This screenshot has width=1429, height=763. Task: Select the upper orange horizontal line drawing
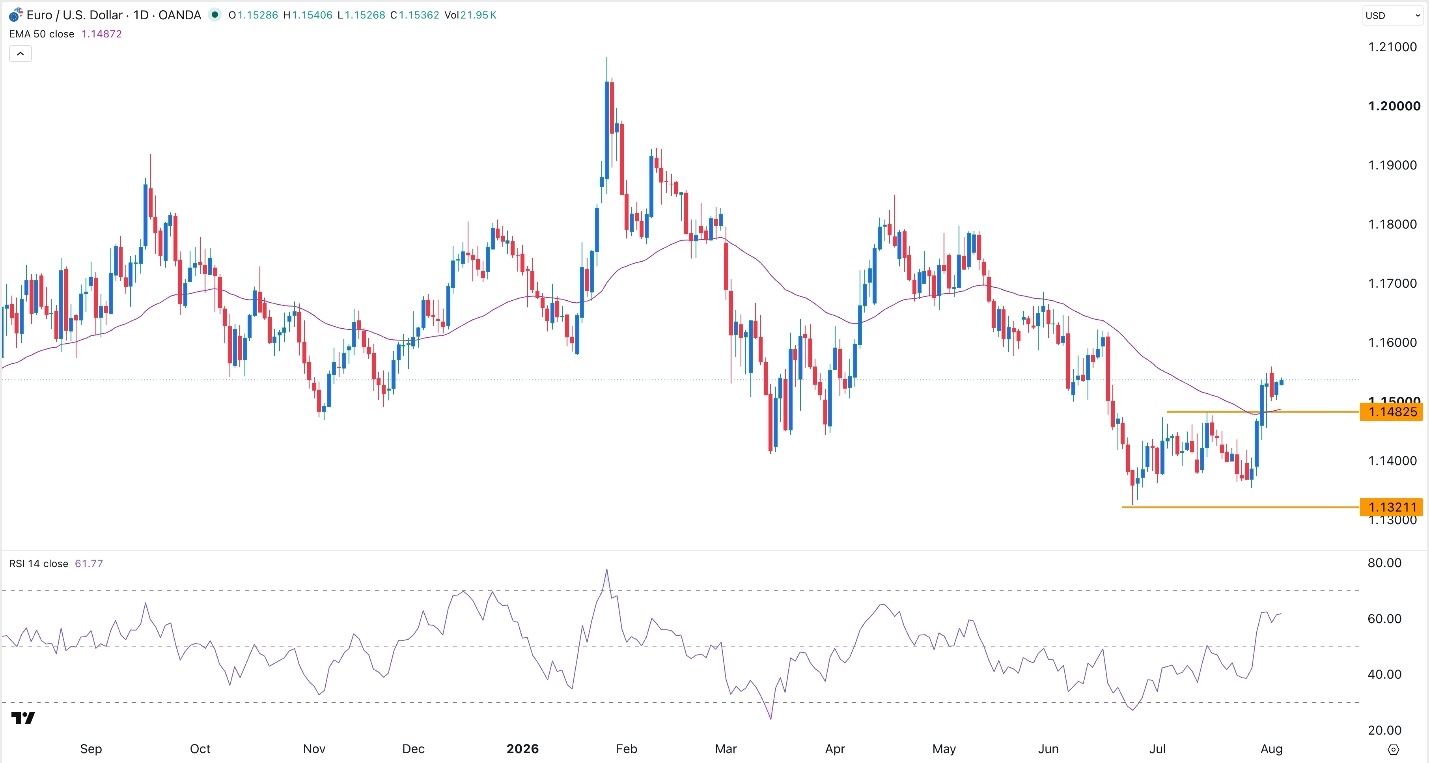(1262, 412)
